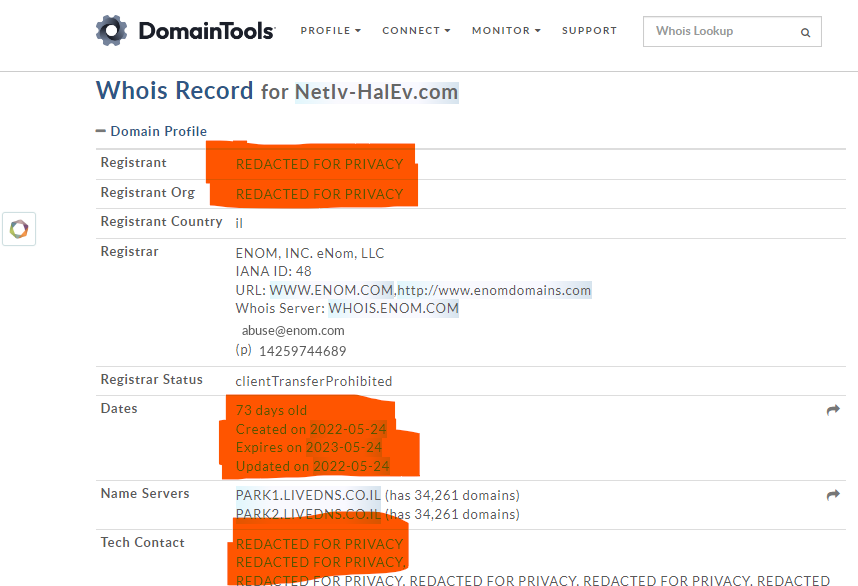
Task: Click the PARK2.LIVEDNS.CO.IL name server
Action: click(x=308, y=514)
